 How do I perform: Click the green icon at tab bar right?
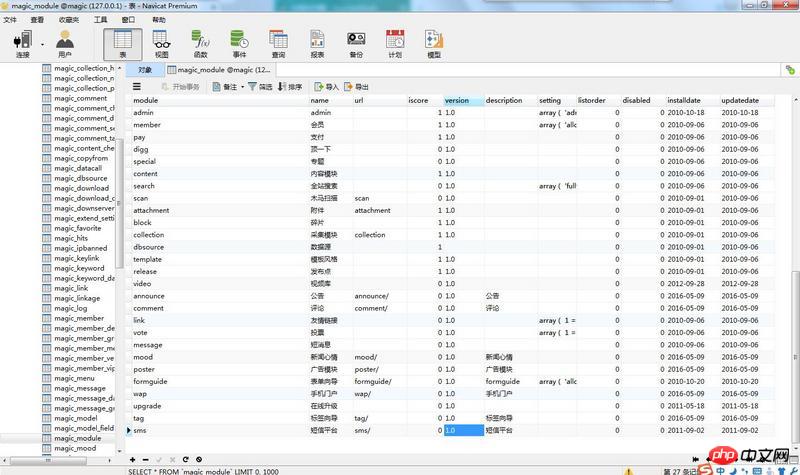(790, 70)
